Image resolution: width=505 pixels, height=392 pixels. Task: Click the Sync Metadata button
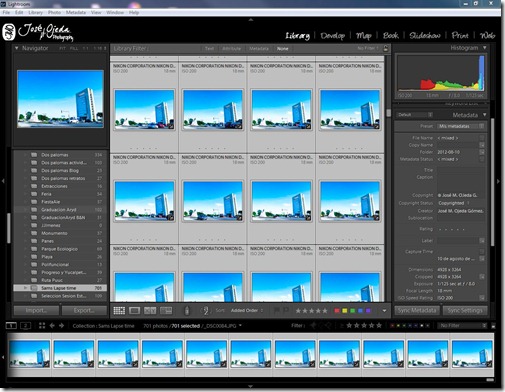pyautogui.click(x=417, y=310)
